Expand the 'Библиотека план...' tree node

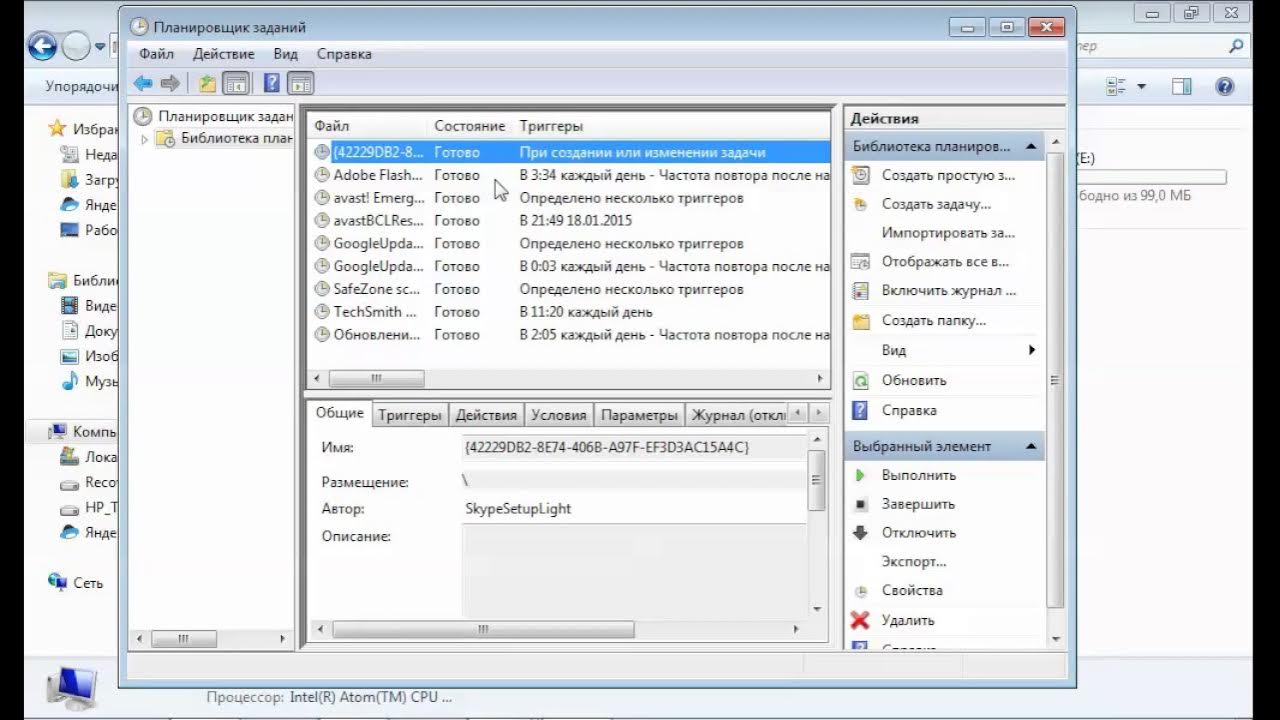pos(145,139)
